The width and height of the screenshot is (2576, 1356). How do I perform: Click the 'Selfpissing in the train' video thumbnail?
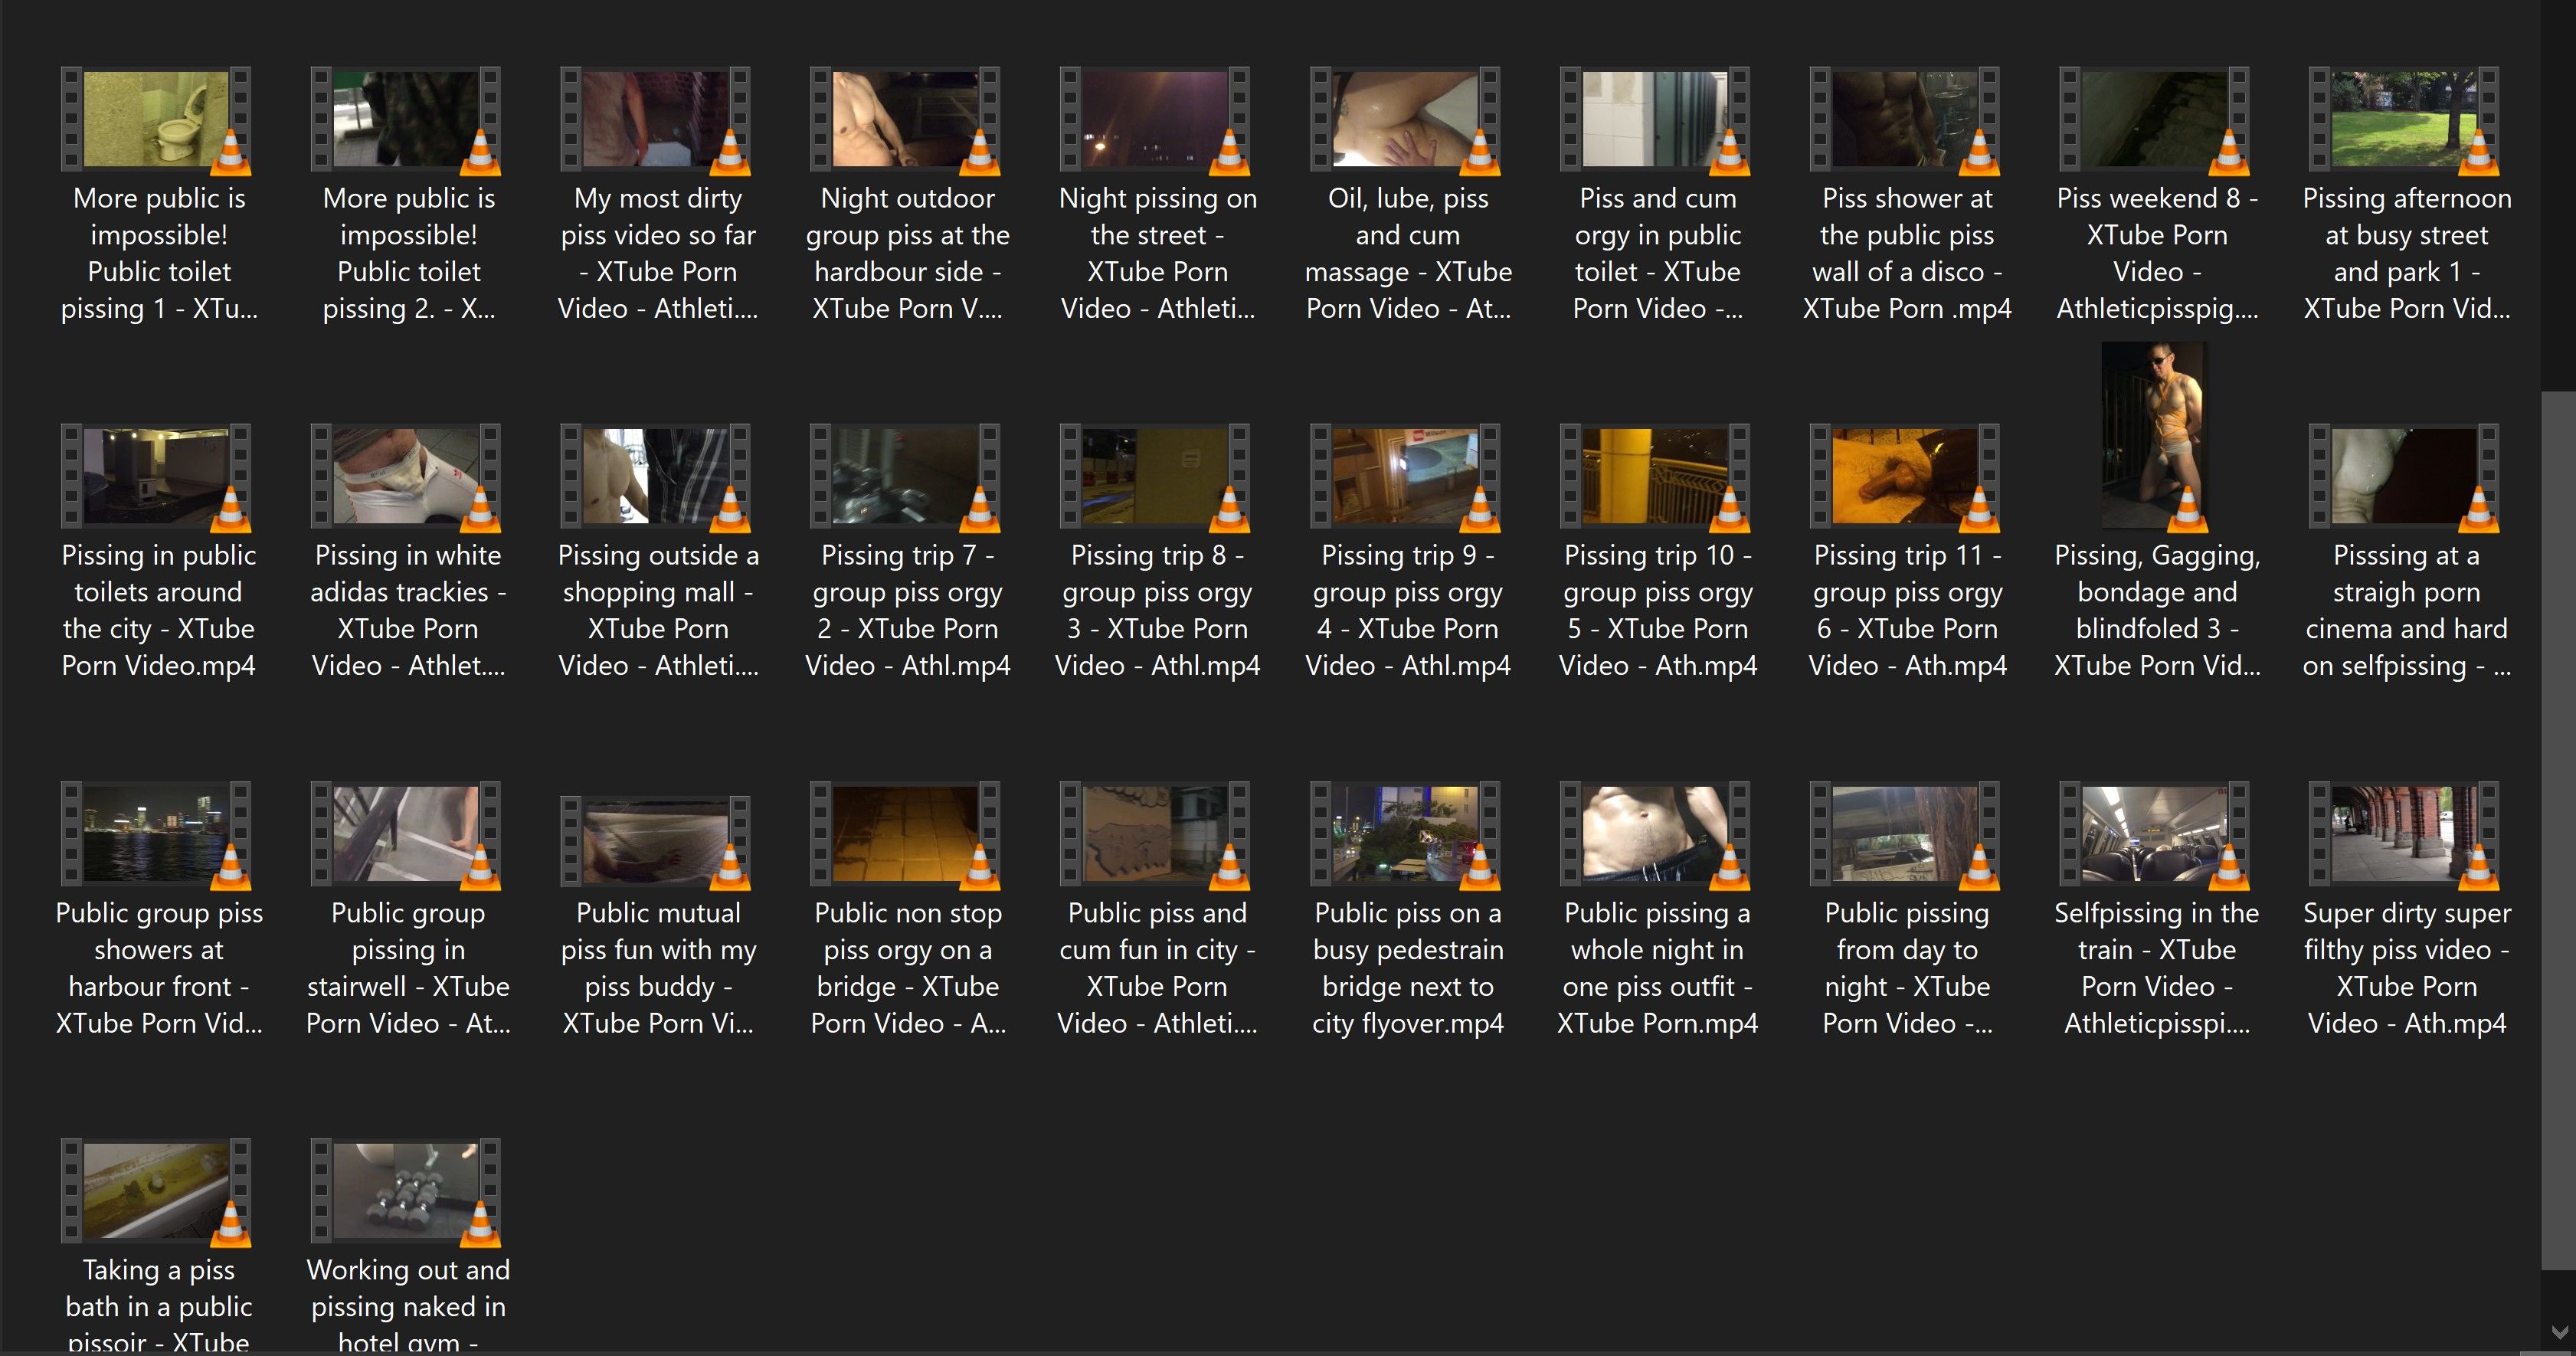pyautogui.click(x=2155, y=834)
